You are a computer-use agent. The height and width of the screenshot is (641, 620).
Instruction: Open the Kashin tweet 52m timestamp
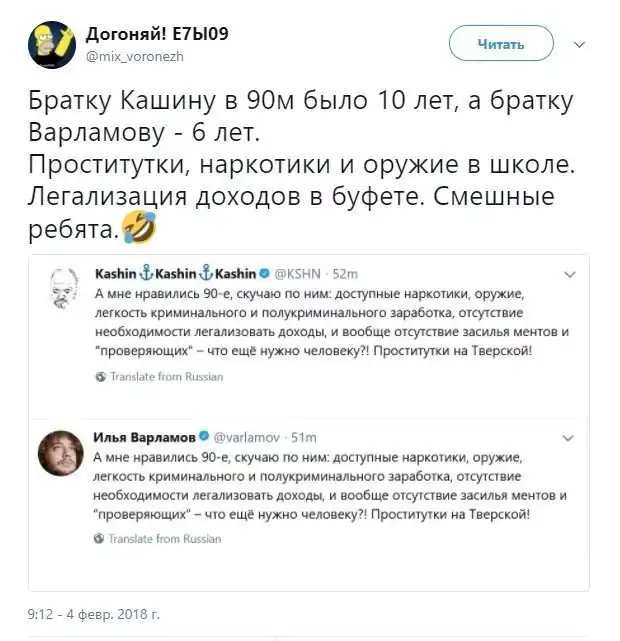[345, 274]
